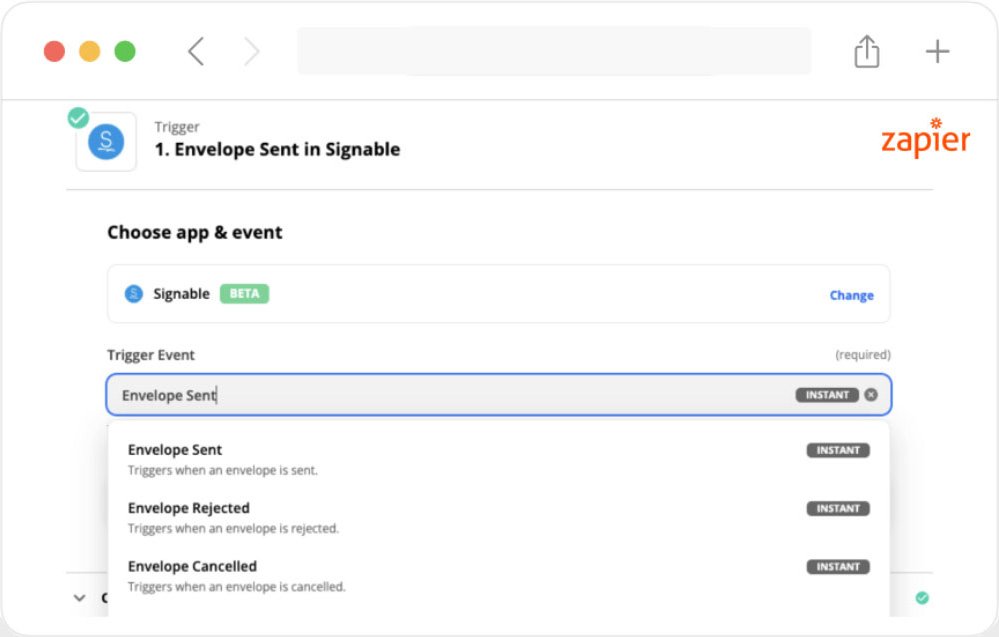Expand the collapsed section chevron at bottom
This screenshot has height=637, width=999.
[79, 598]
